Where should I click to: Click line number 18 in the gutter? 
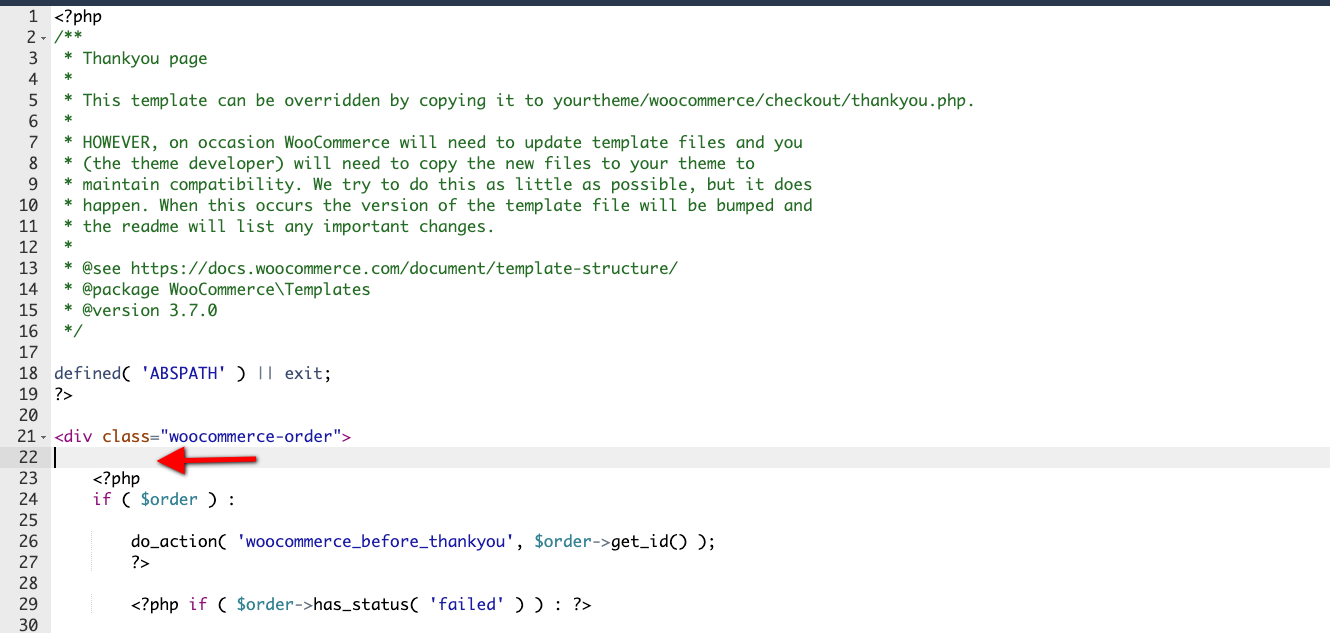tap(28, 373)
